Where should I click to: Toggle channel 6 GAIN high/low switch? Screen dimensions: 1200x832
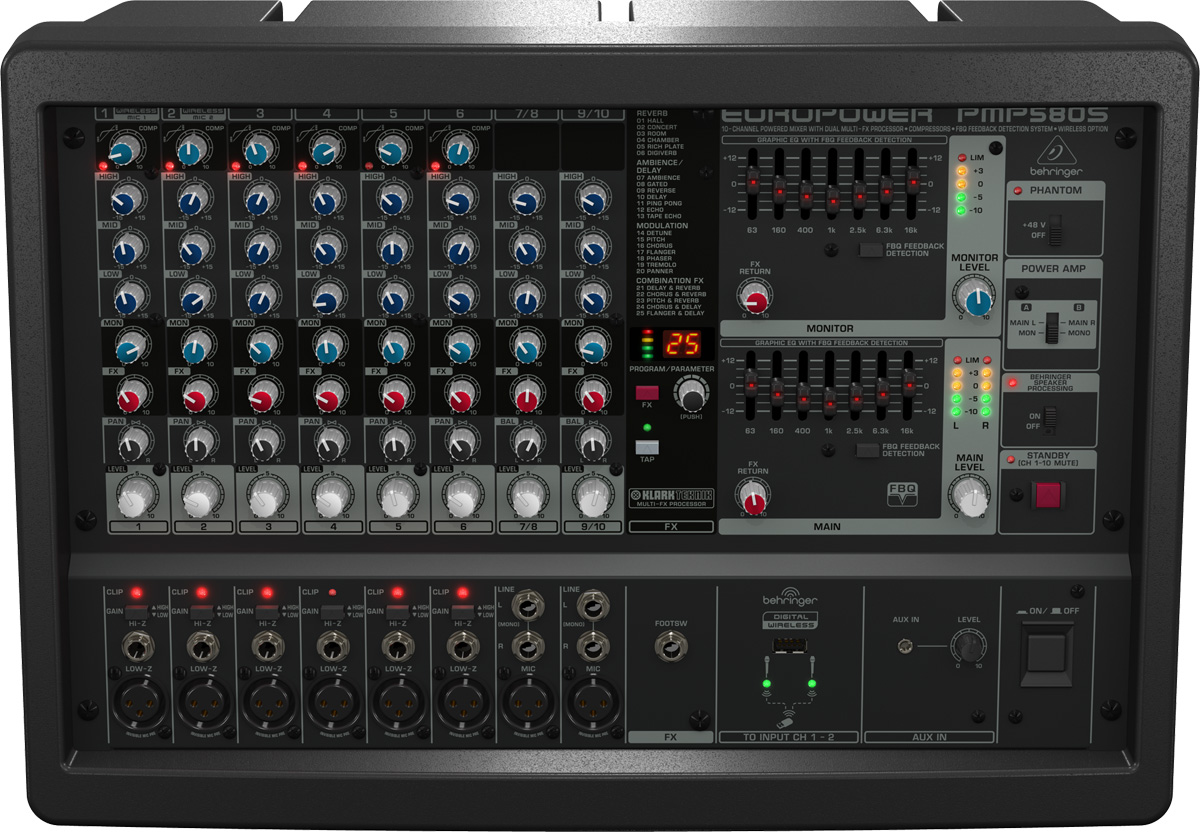click(461, 610)
